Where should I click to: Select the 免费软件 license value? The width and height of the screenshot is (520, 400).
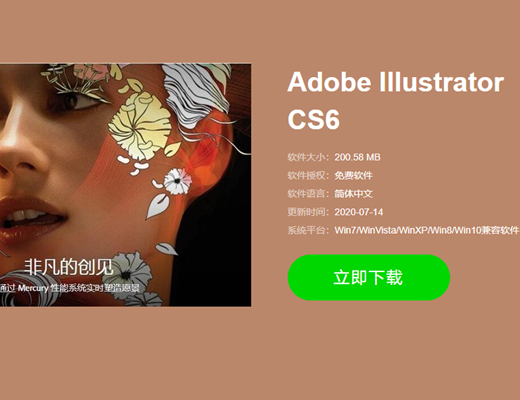coord(354,175)
